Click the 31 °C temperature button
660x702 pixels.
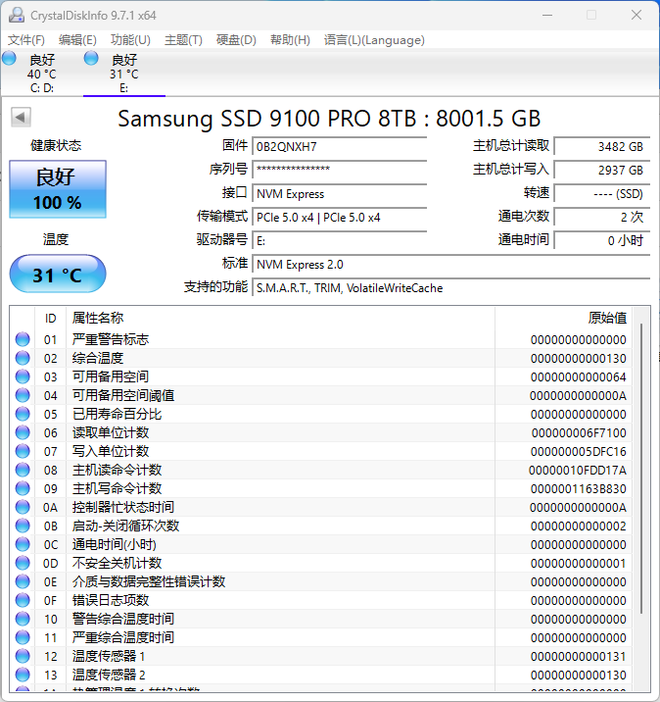(x=57, y=275)
